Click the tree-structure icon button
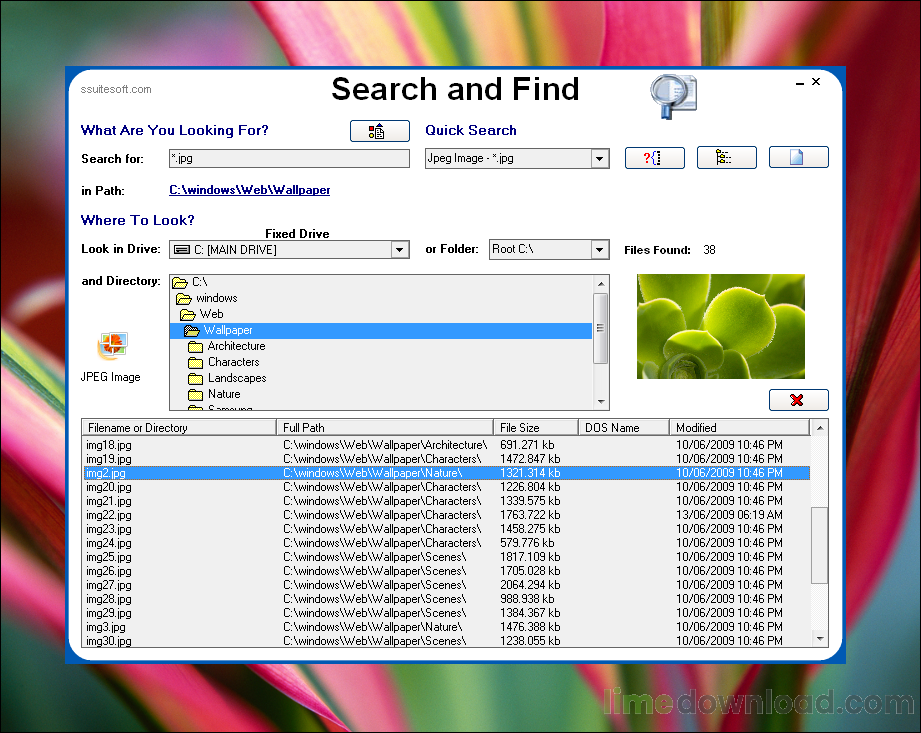Image resolution: width=921 pixels, height=733 pixels. coord(726,158)
